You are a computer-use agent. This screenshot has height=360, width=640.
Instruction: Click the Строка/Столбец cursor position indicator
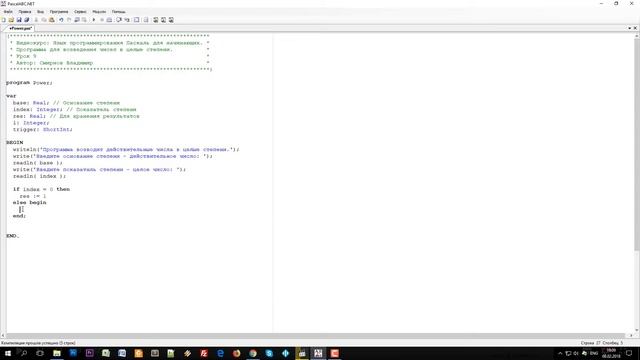point(602,343)
